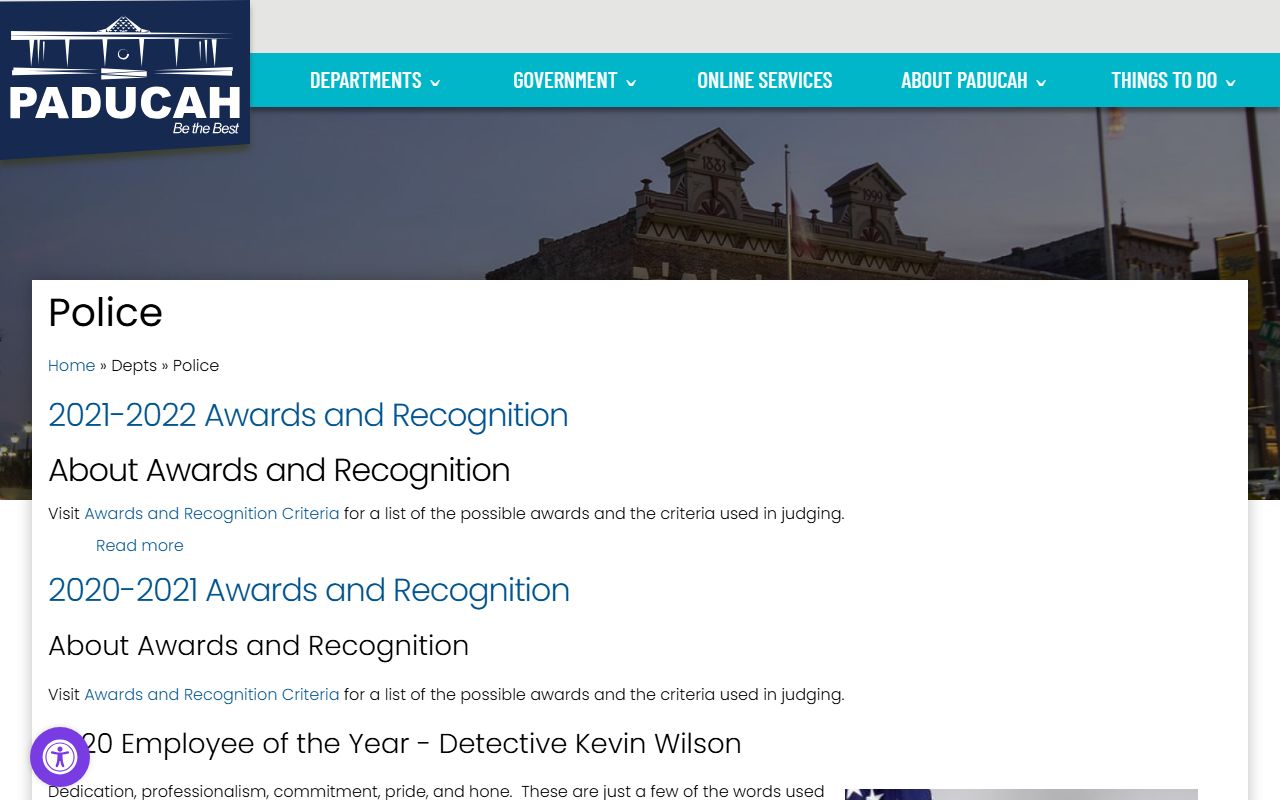Image resolution: width=1280 pixels, height=800 pixels.
Task: Click the Depts breadcrumb text
Action: (x=134, y=366)
